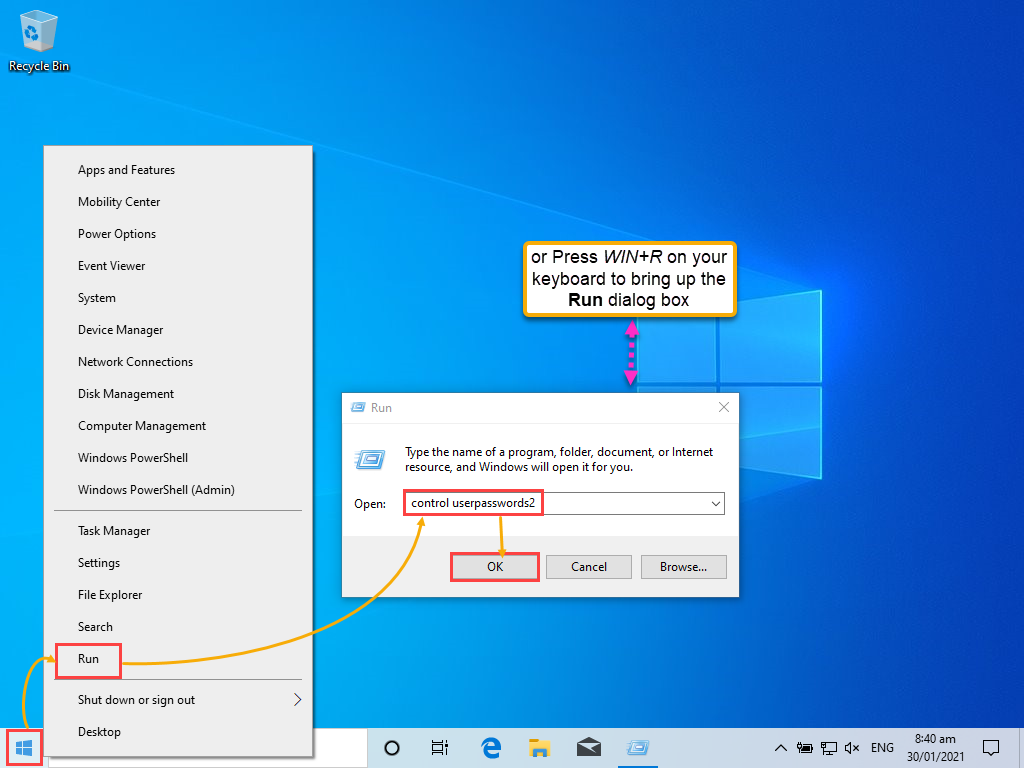Open Disk Management from the menu

point(178,394)
